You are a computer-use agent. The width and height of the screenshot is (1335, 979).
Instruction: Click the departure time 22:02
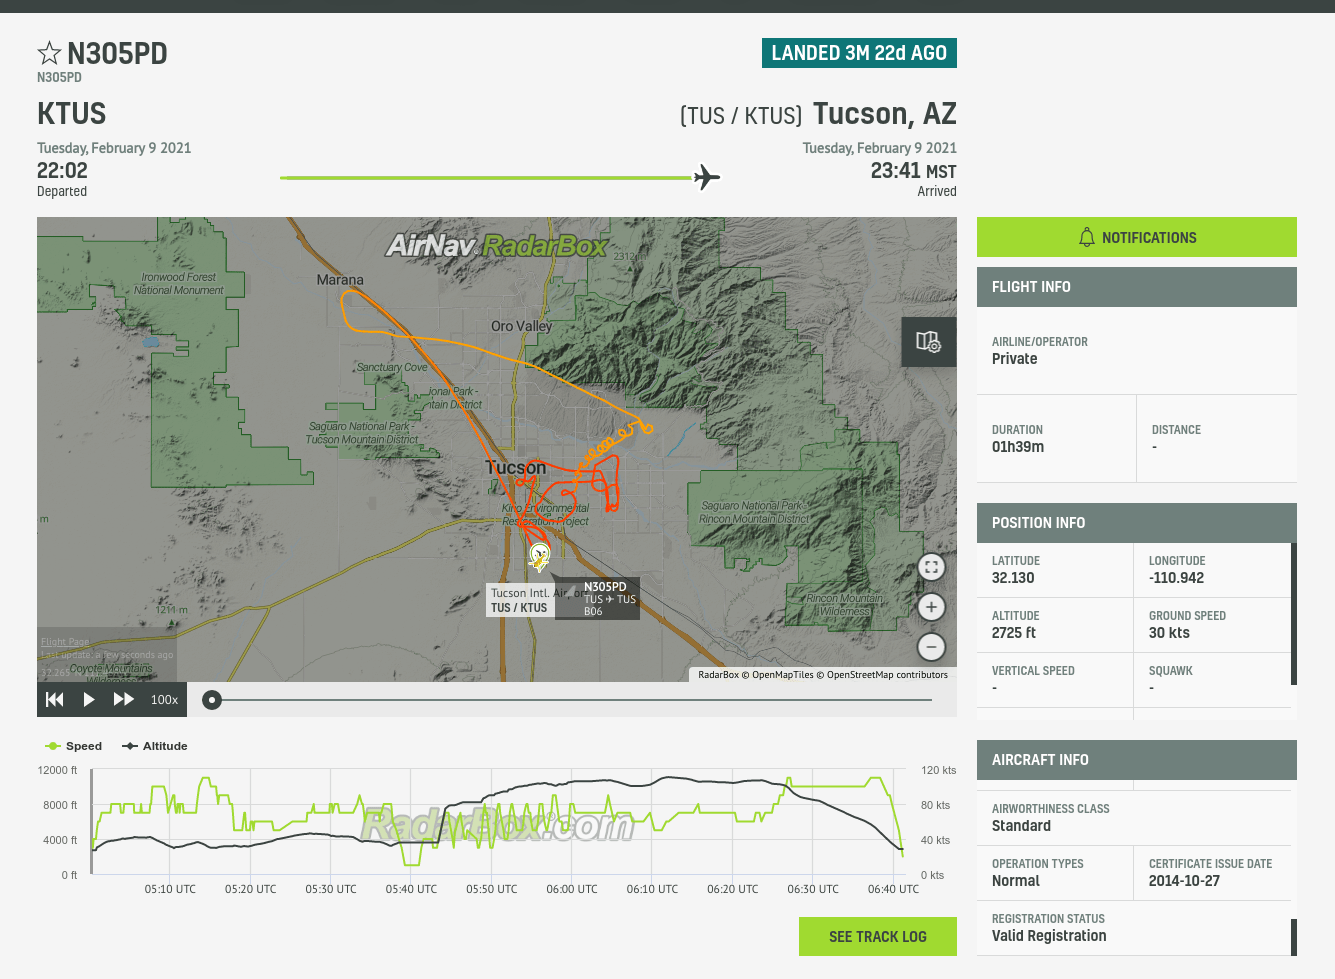[62, 171]
